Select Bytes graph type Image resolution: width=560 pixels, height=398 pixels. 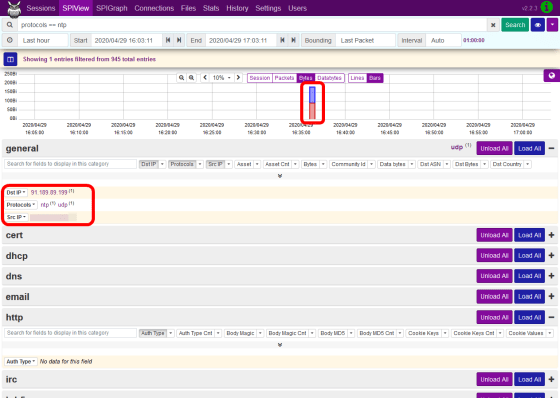(305, 78)
